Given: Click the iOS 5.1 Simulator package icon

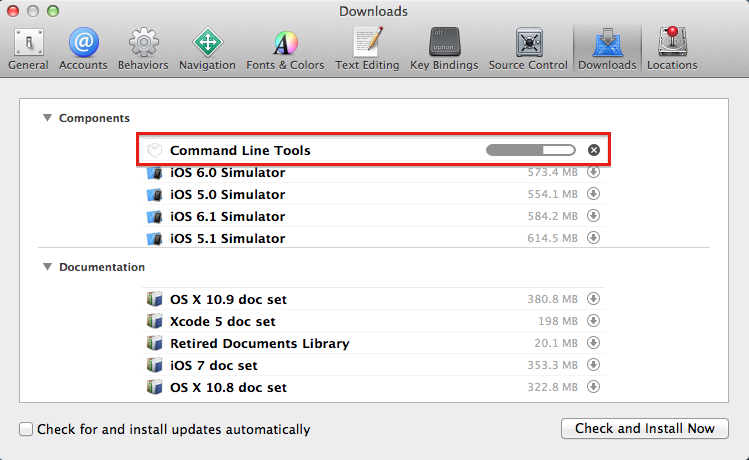Looking at the screenshot, I should [154, 238].
